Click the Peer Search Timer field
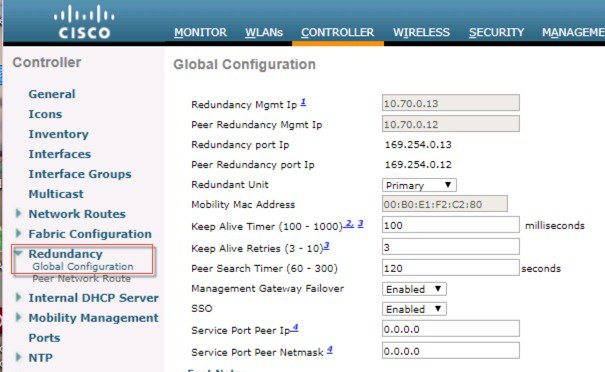Screen dimensions: 605x372 [451, 268]
